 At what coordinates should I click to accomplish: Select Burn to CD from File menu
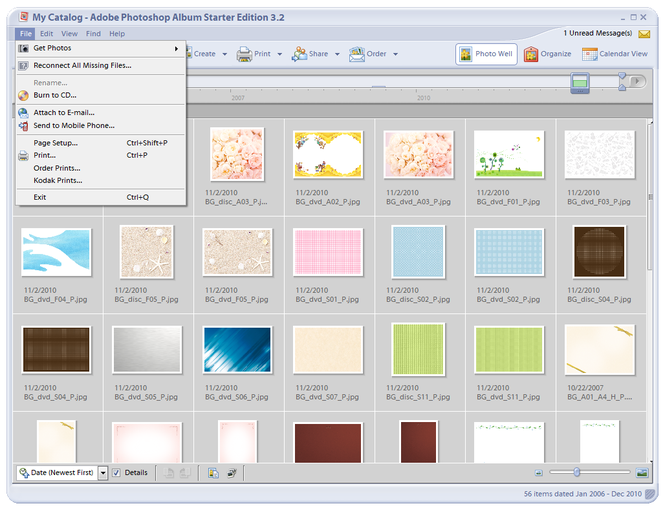coord(101,95)
